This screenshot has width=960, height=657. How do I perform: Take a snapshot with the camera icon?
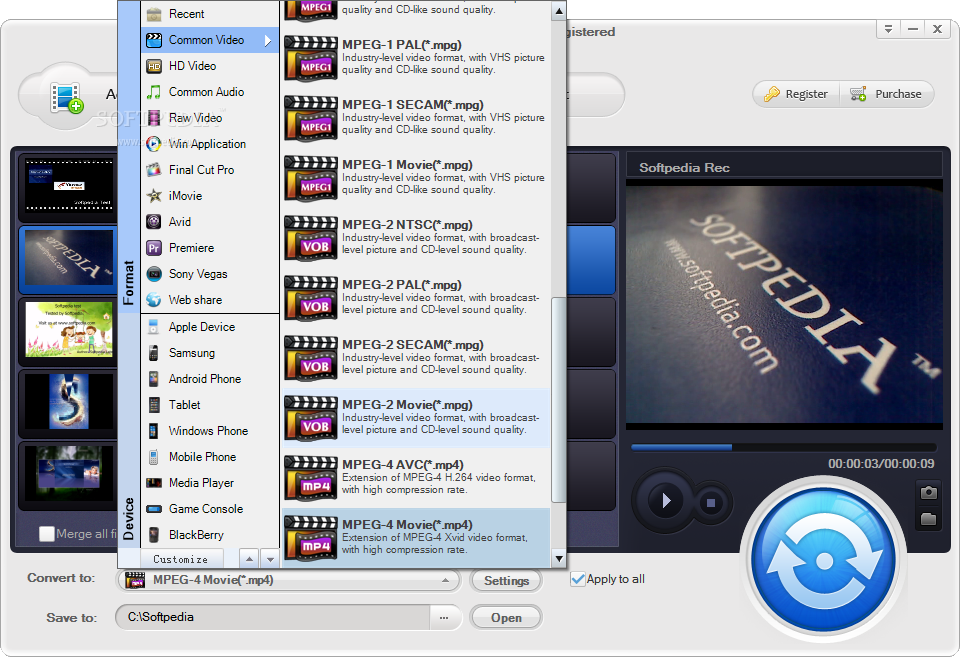(928, 492)
